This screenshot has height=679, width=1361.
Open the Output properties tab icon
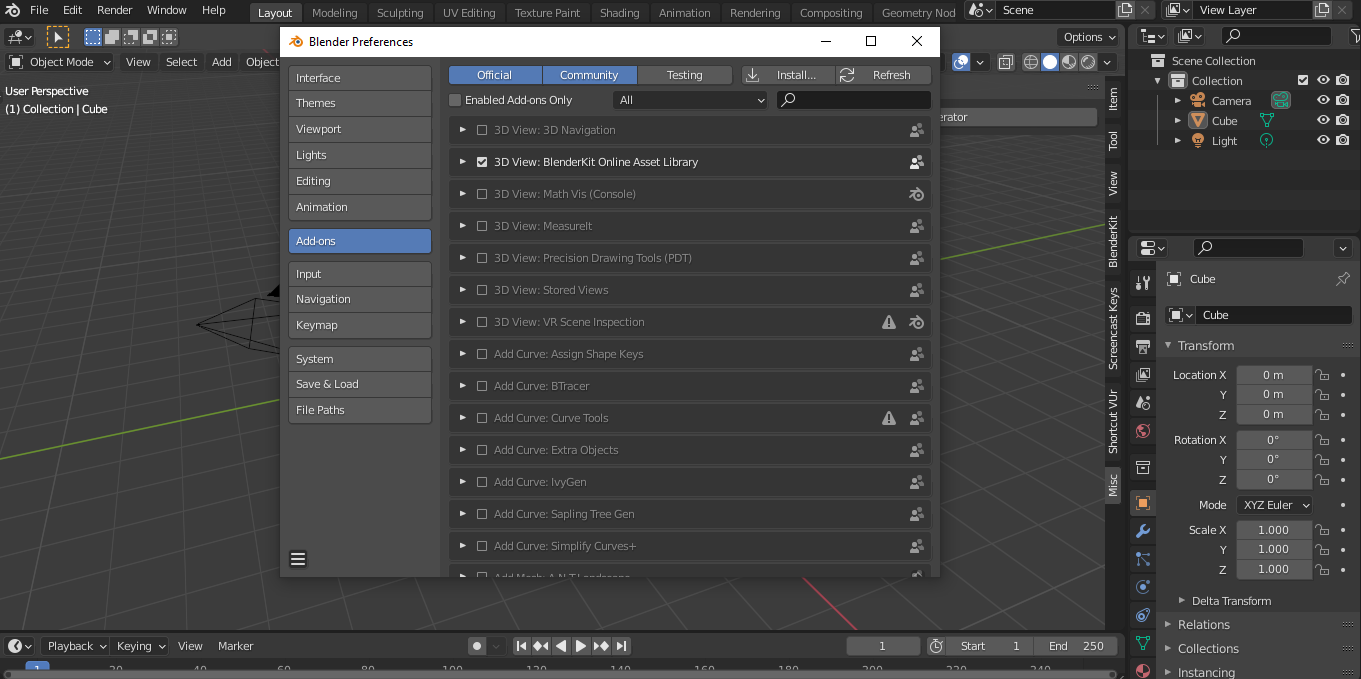1143,346
